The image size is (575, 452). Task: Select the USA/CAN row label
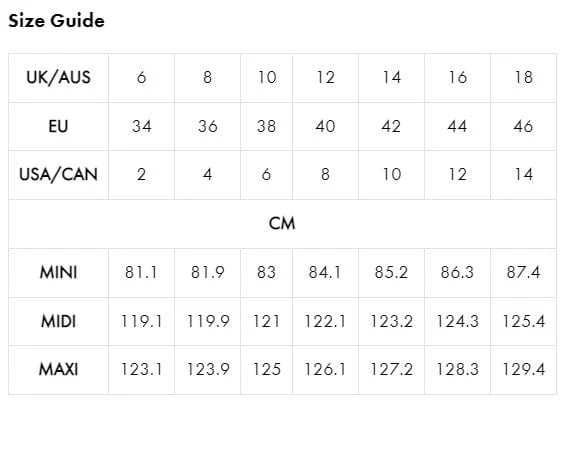pos(58,175)
